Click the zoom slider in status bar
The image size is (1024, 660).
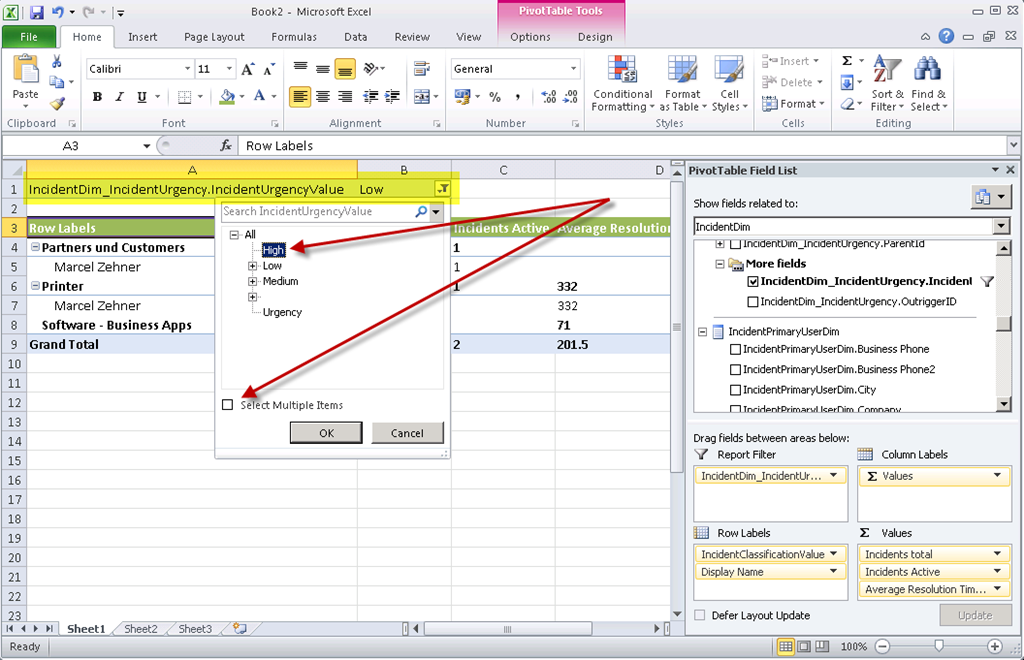pyautogui.click(x=938, y=647)
